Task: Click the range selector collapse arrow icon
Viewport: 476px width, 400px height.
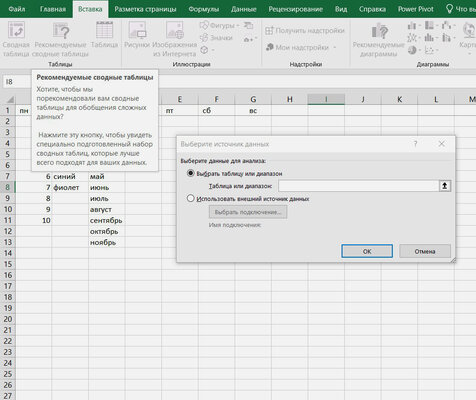Action: pos(444,186)
